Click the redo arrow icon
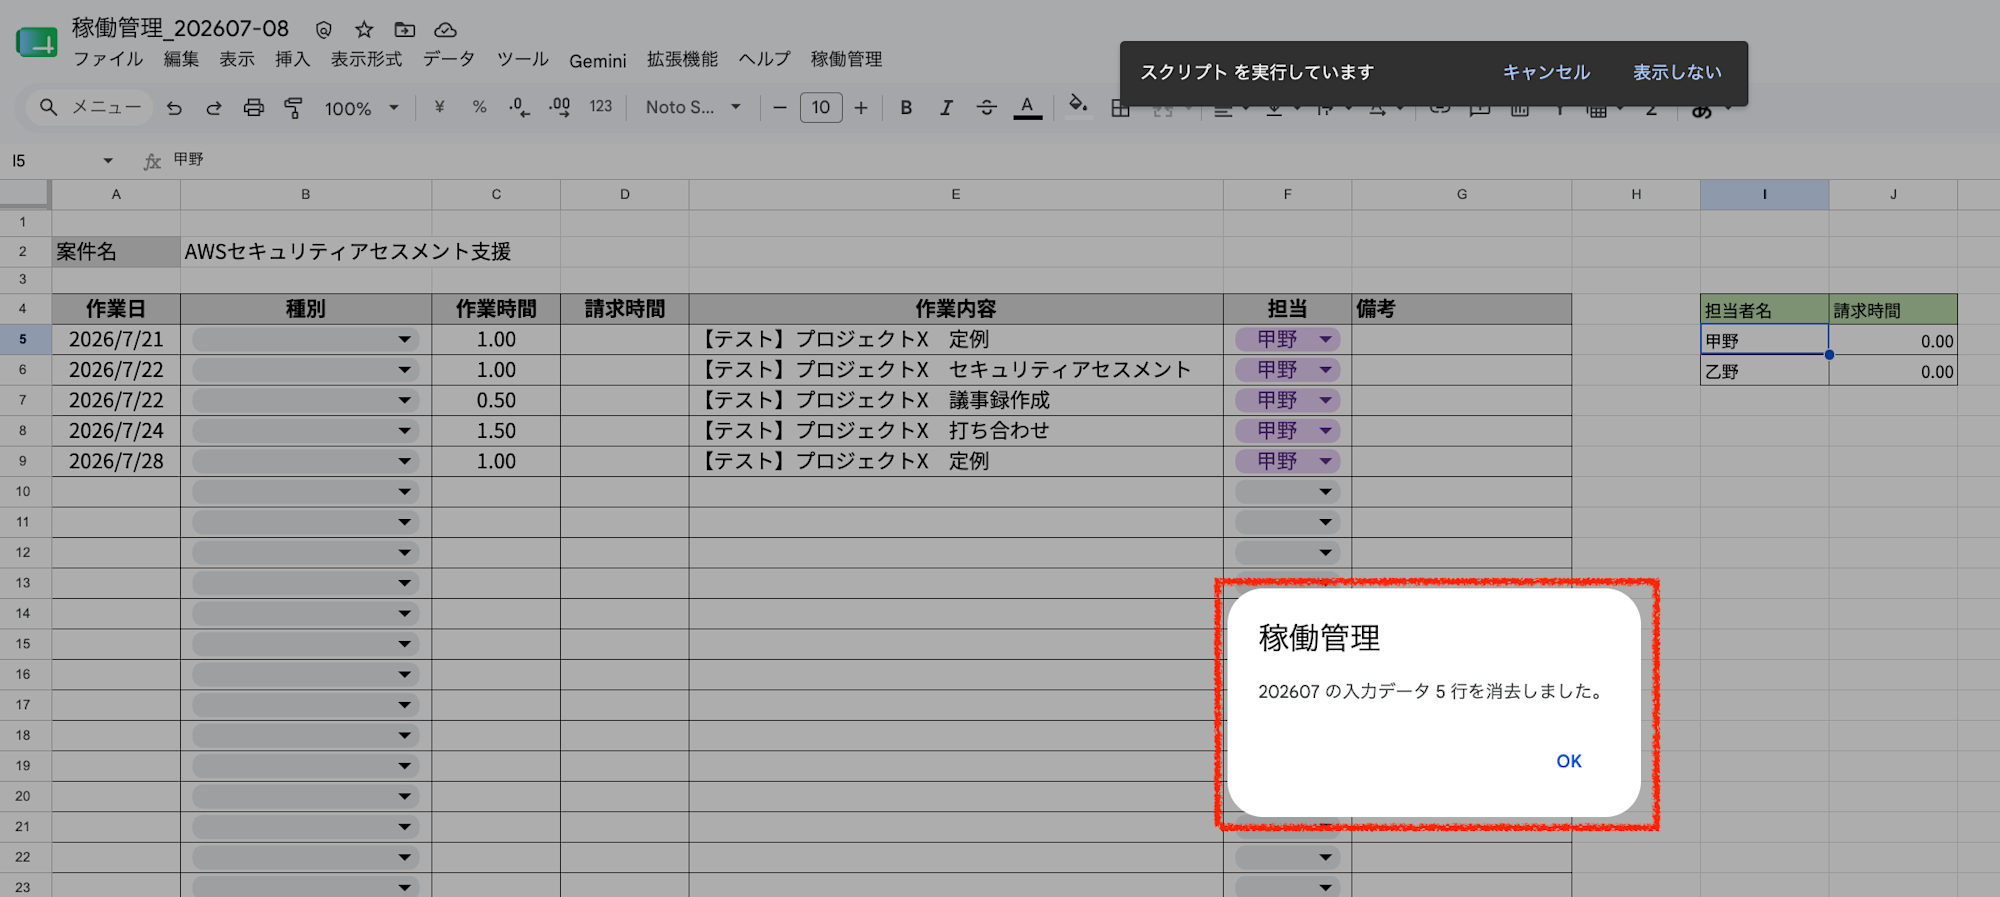 (213, 108)
